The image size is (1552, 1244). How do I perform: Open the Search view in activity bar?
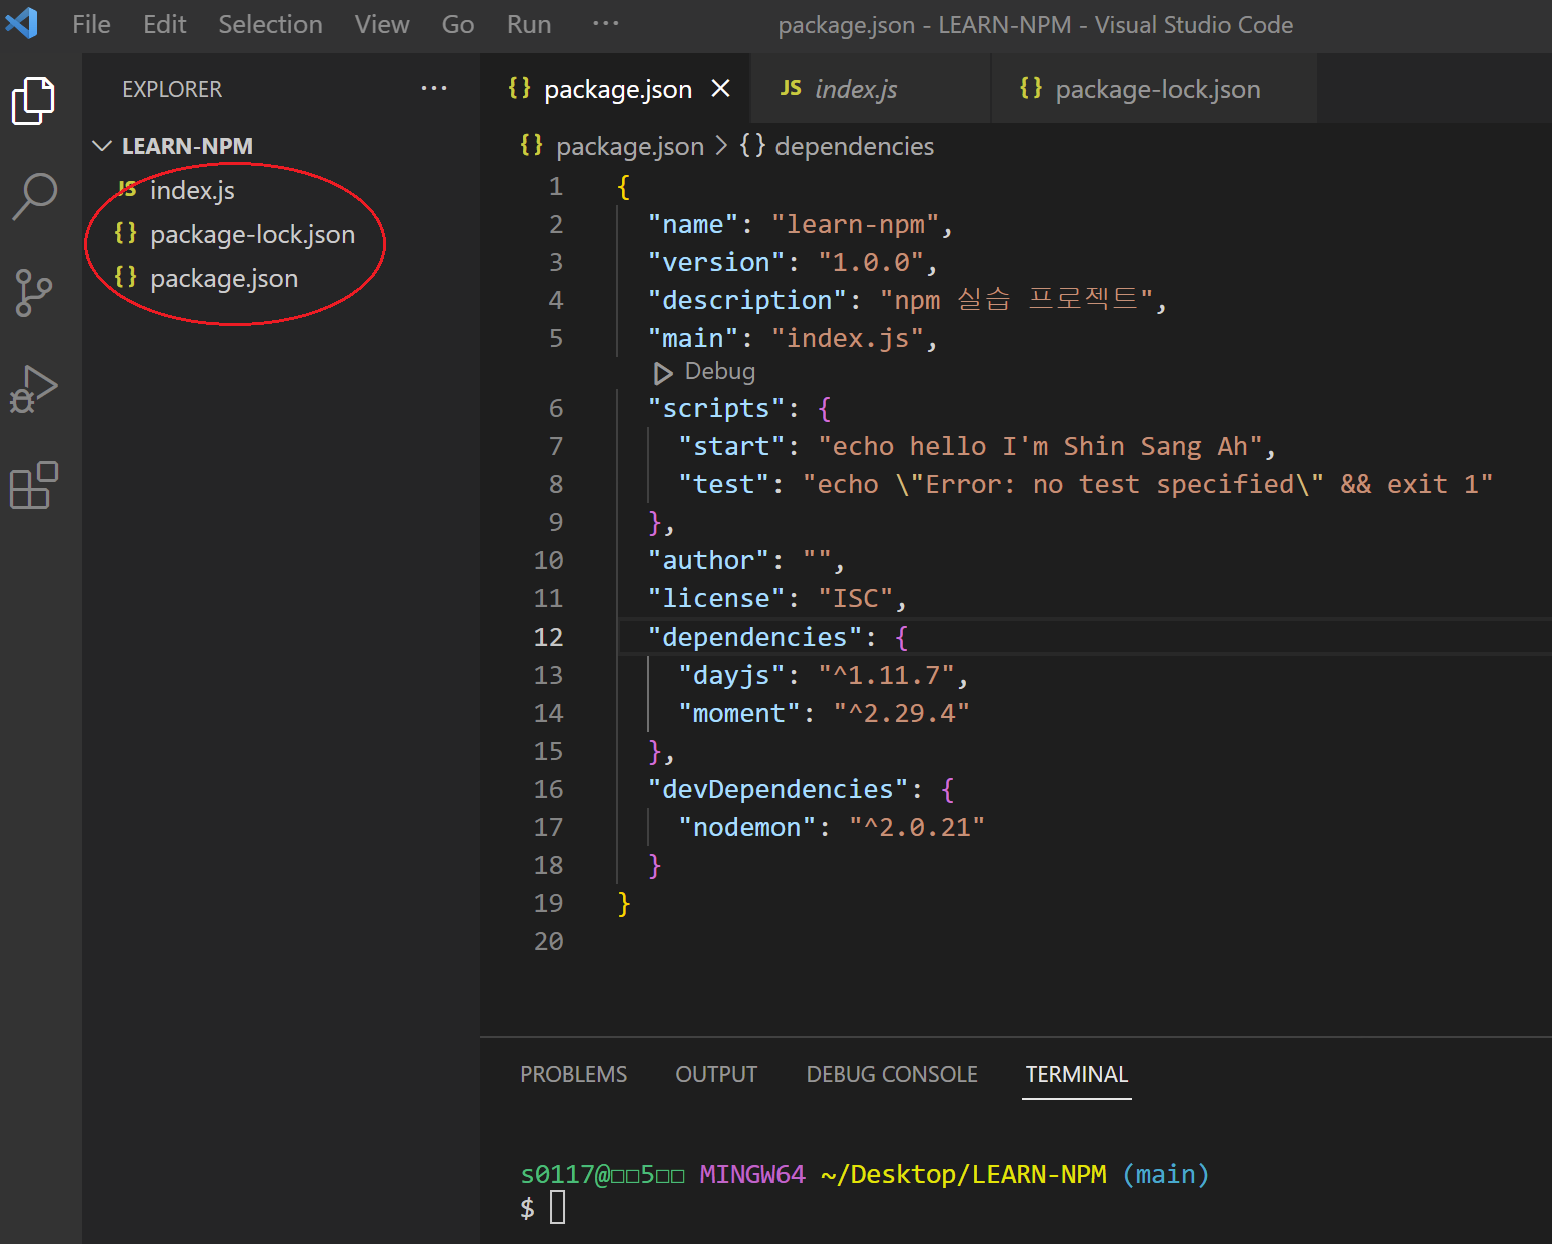(x=34, y=196)
